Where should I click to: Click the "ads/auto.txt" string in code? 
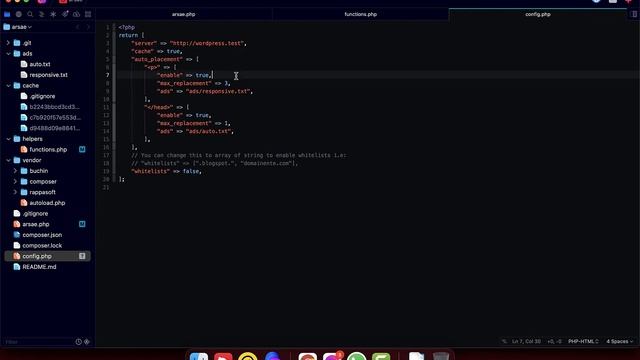point(209,131)
